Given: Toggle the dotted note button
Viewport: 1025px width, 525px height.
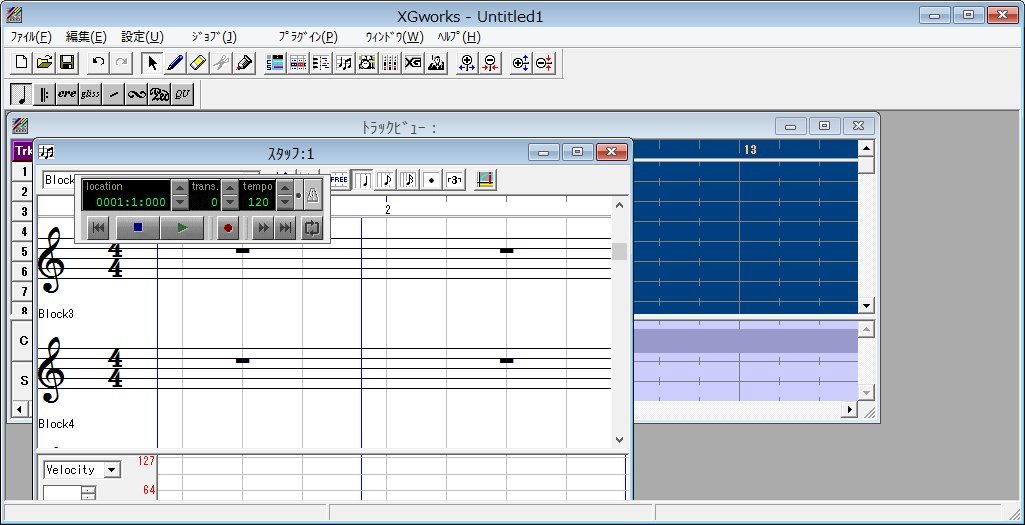Looking at the screenshot, I should (431, 180).
